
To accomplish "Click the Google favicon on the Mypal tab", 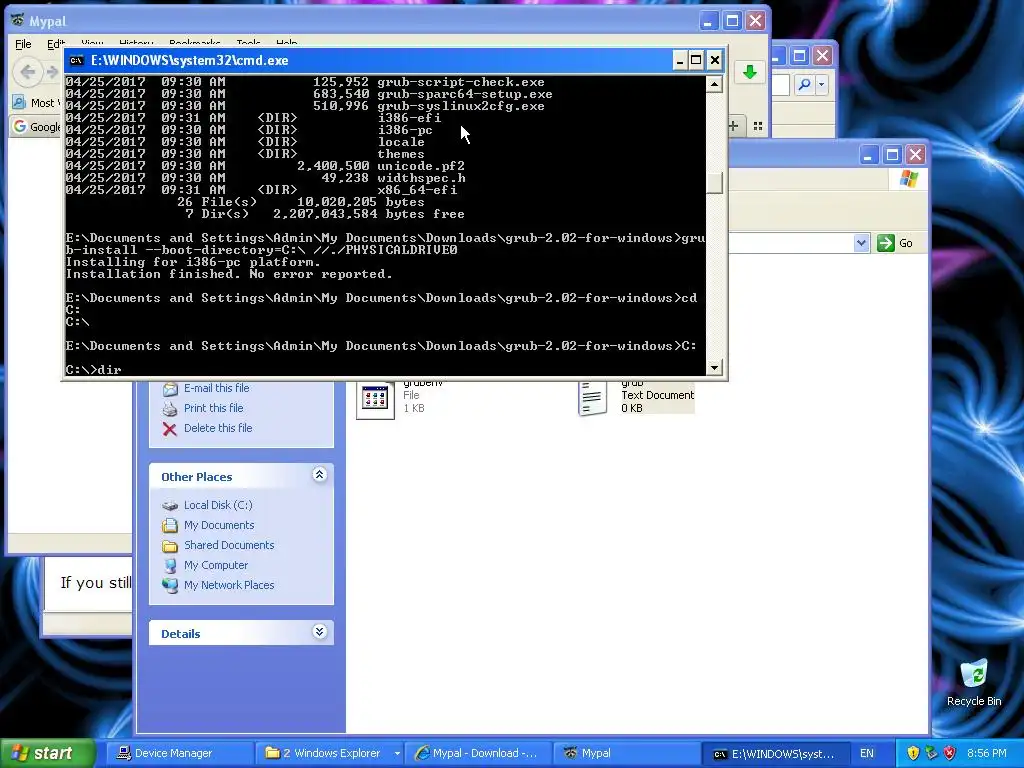I will (x=20, y=126).
